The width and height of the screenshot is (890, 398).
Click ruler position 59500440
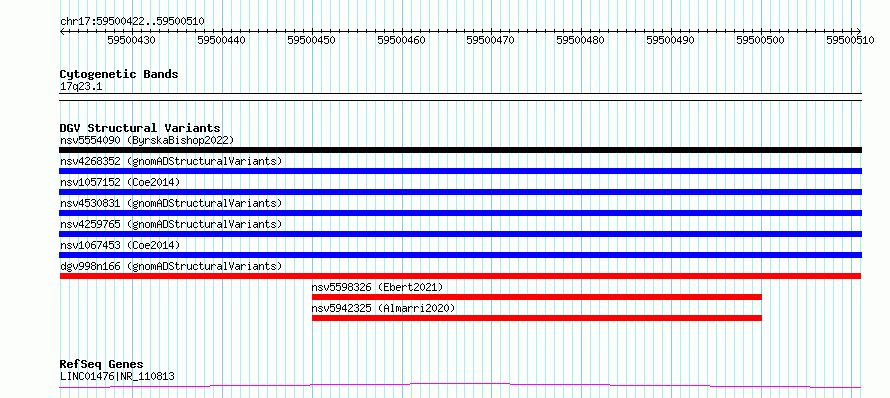point(221,40)
